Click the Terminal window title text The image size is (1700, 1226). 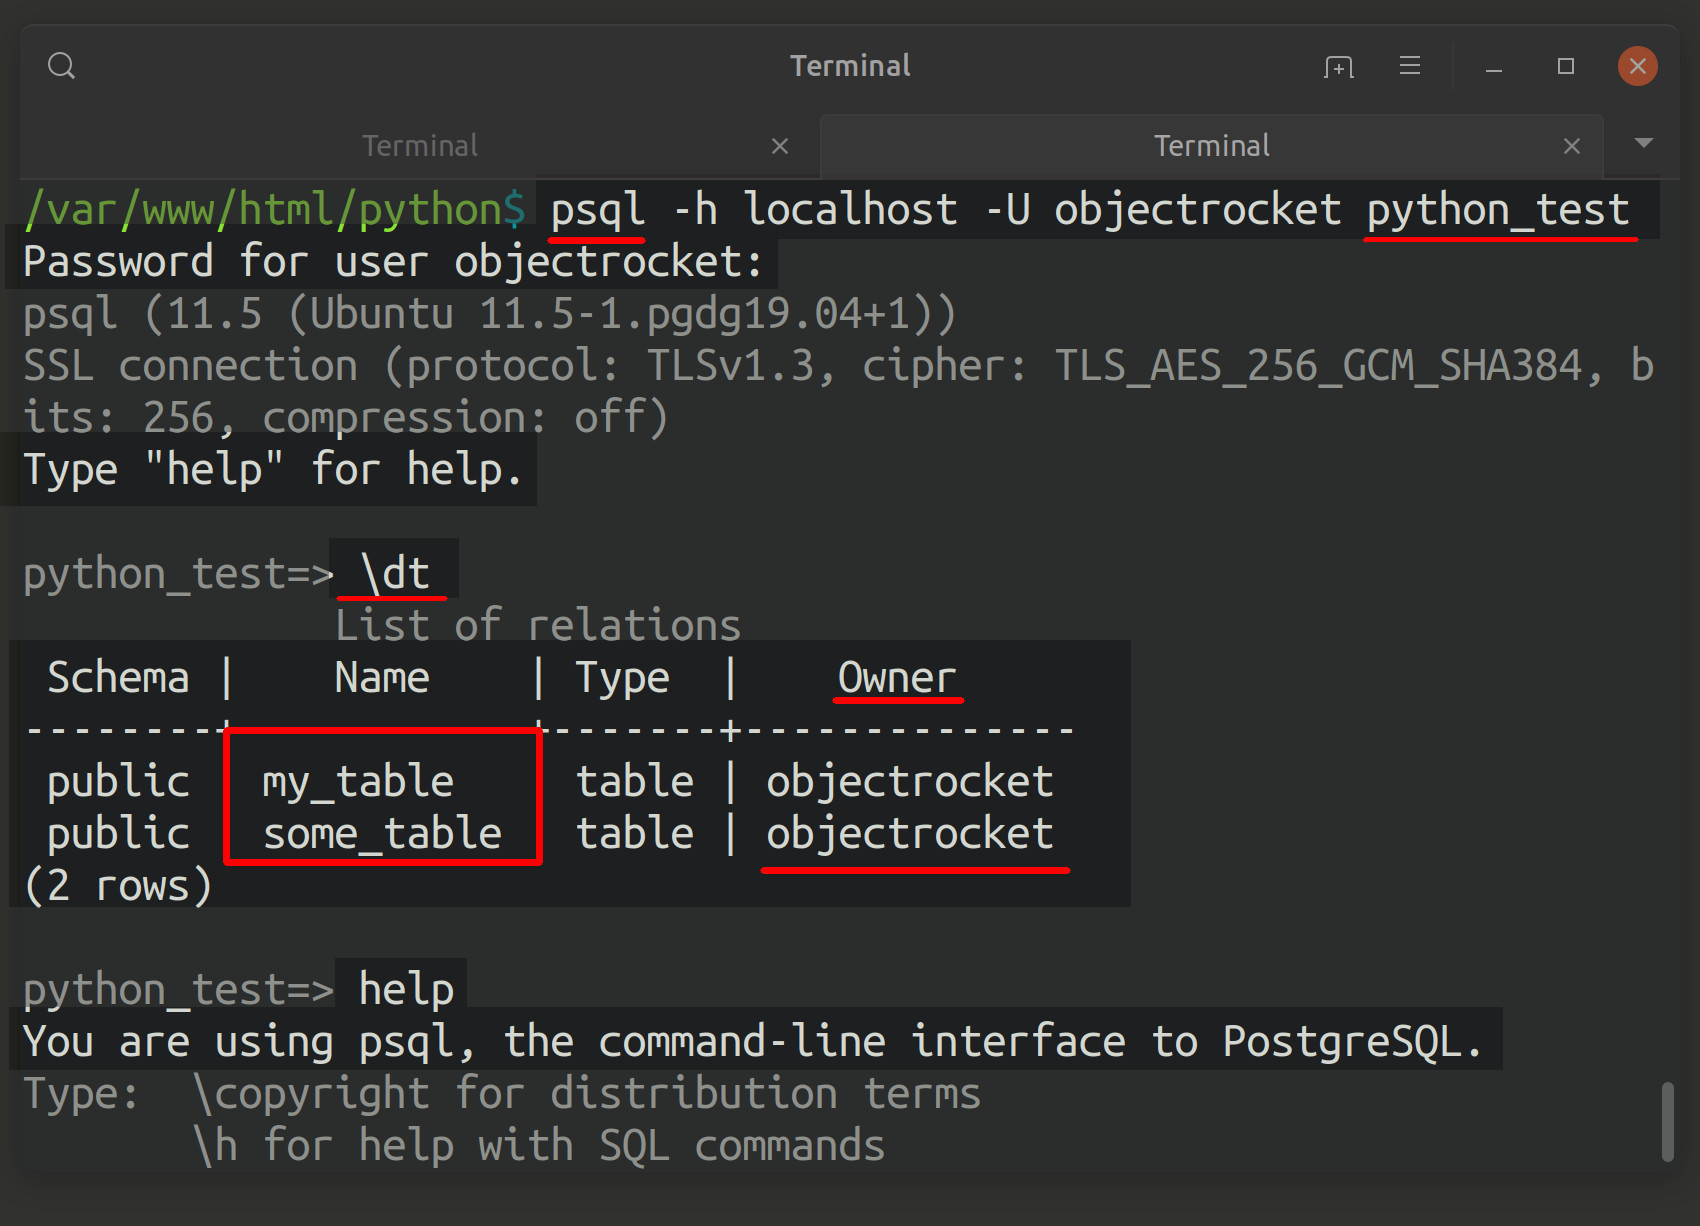(850, 66)
